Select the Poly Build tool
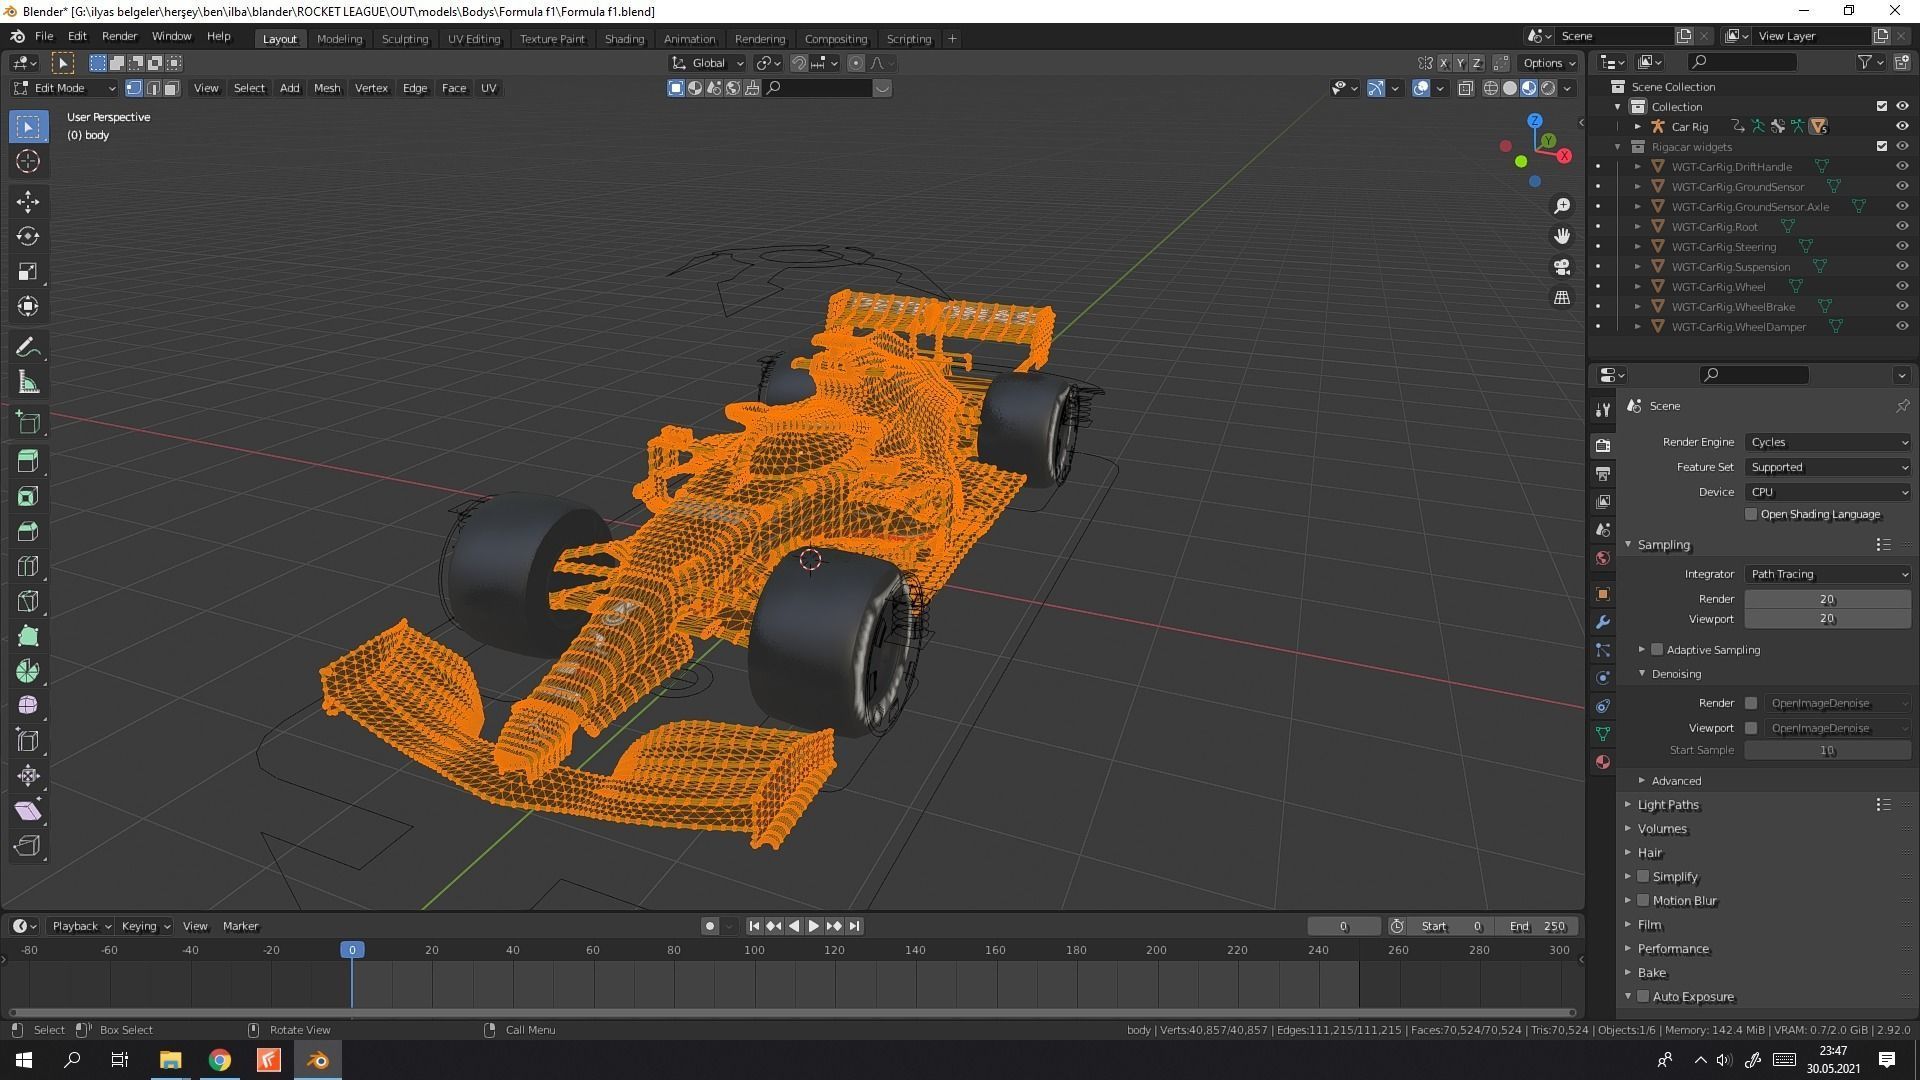 [x=28, y=636]
